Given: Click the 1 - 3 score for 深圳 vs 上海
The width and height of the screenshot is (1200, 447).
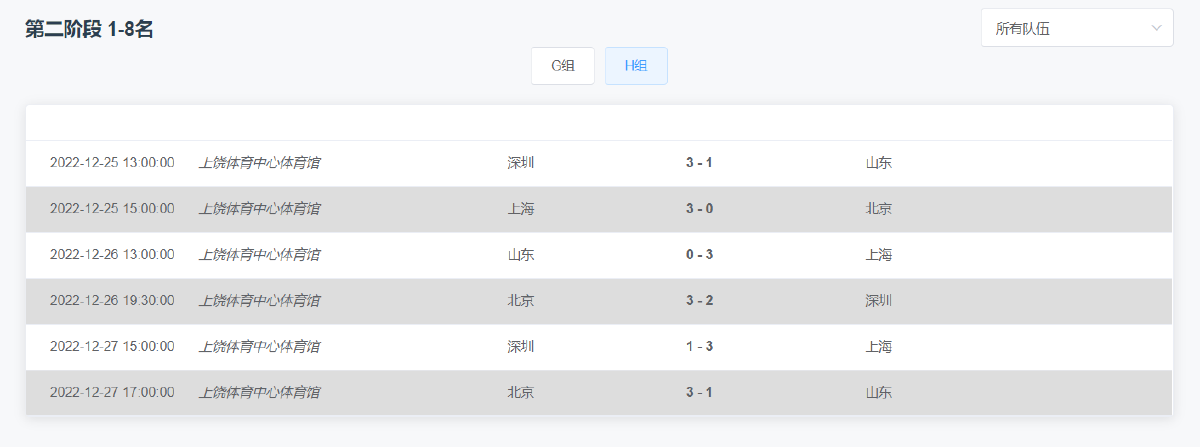Looking at the screenshot, I should 699,347.
